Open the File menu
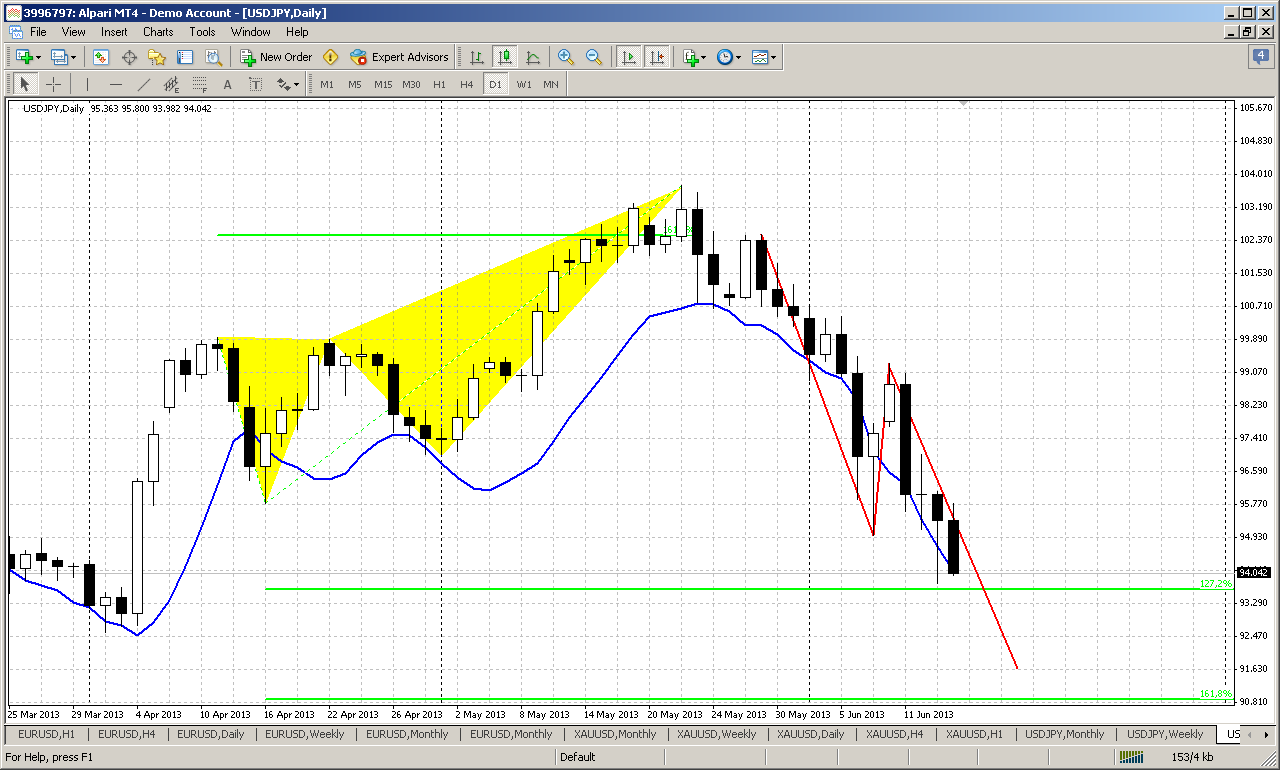Viewport: 1280px width, 770px height. click(38, 32)
